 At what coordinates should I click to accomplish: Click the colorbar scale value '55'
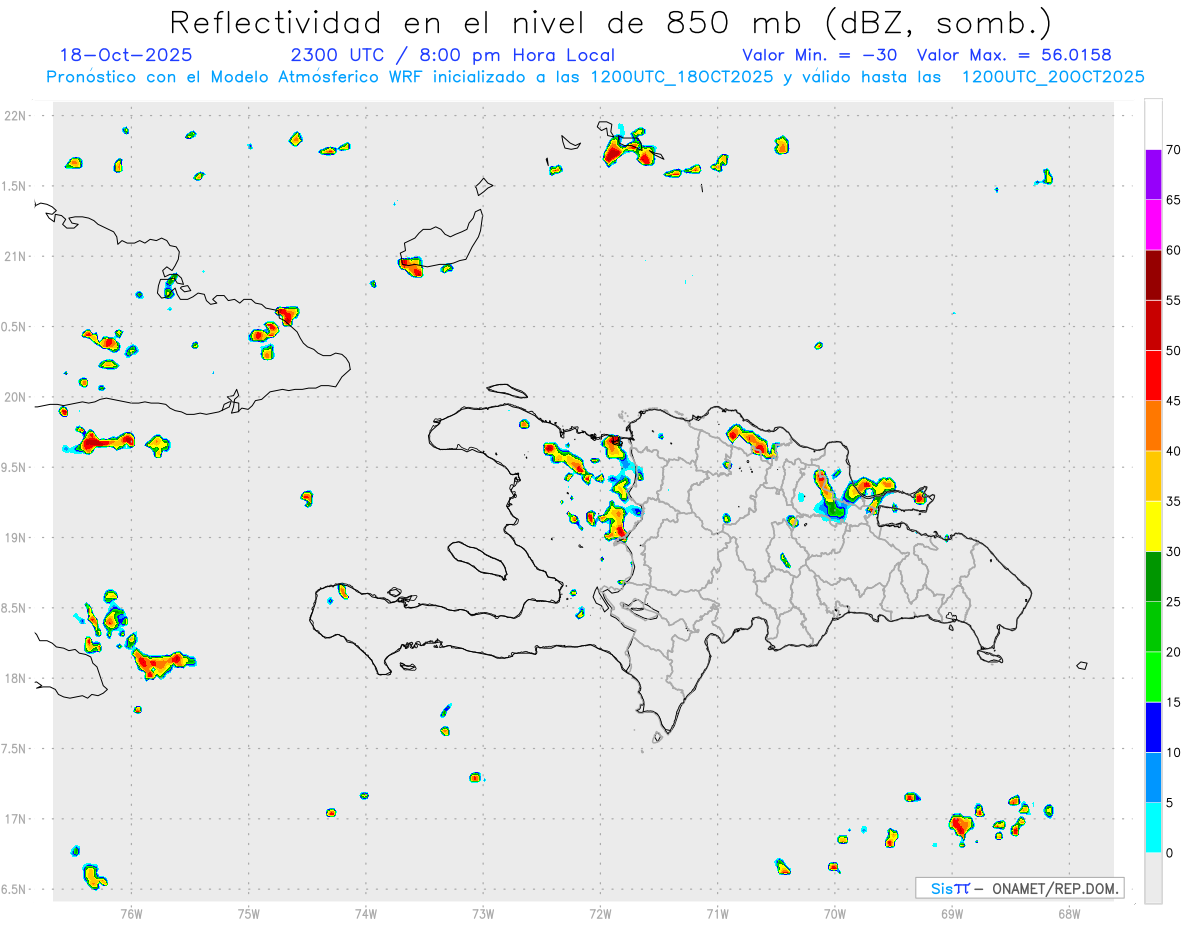click(1174, 301)
